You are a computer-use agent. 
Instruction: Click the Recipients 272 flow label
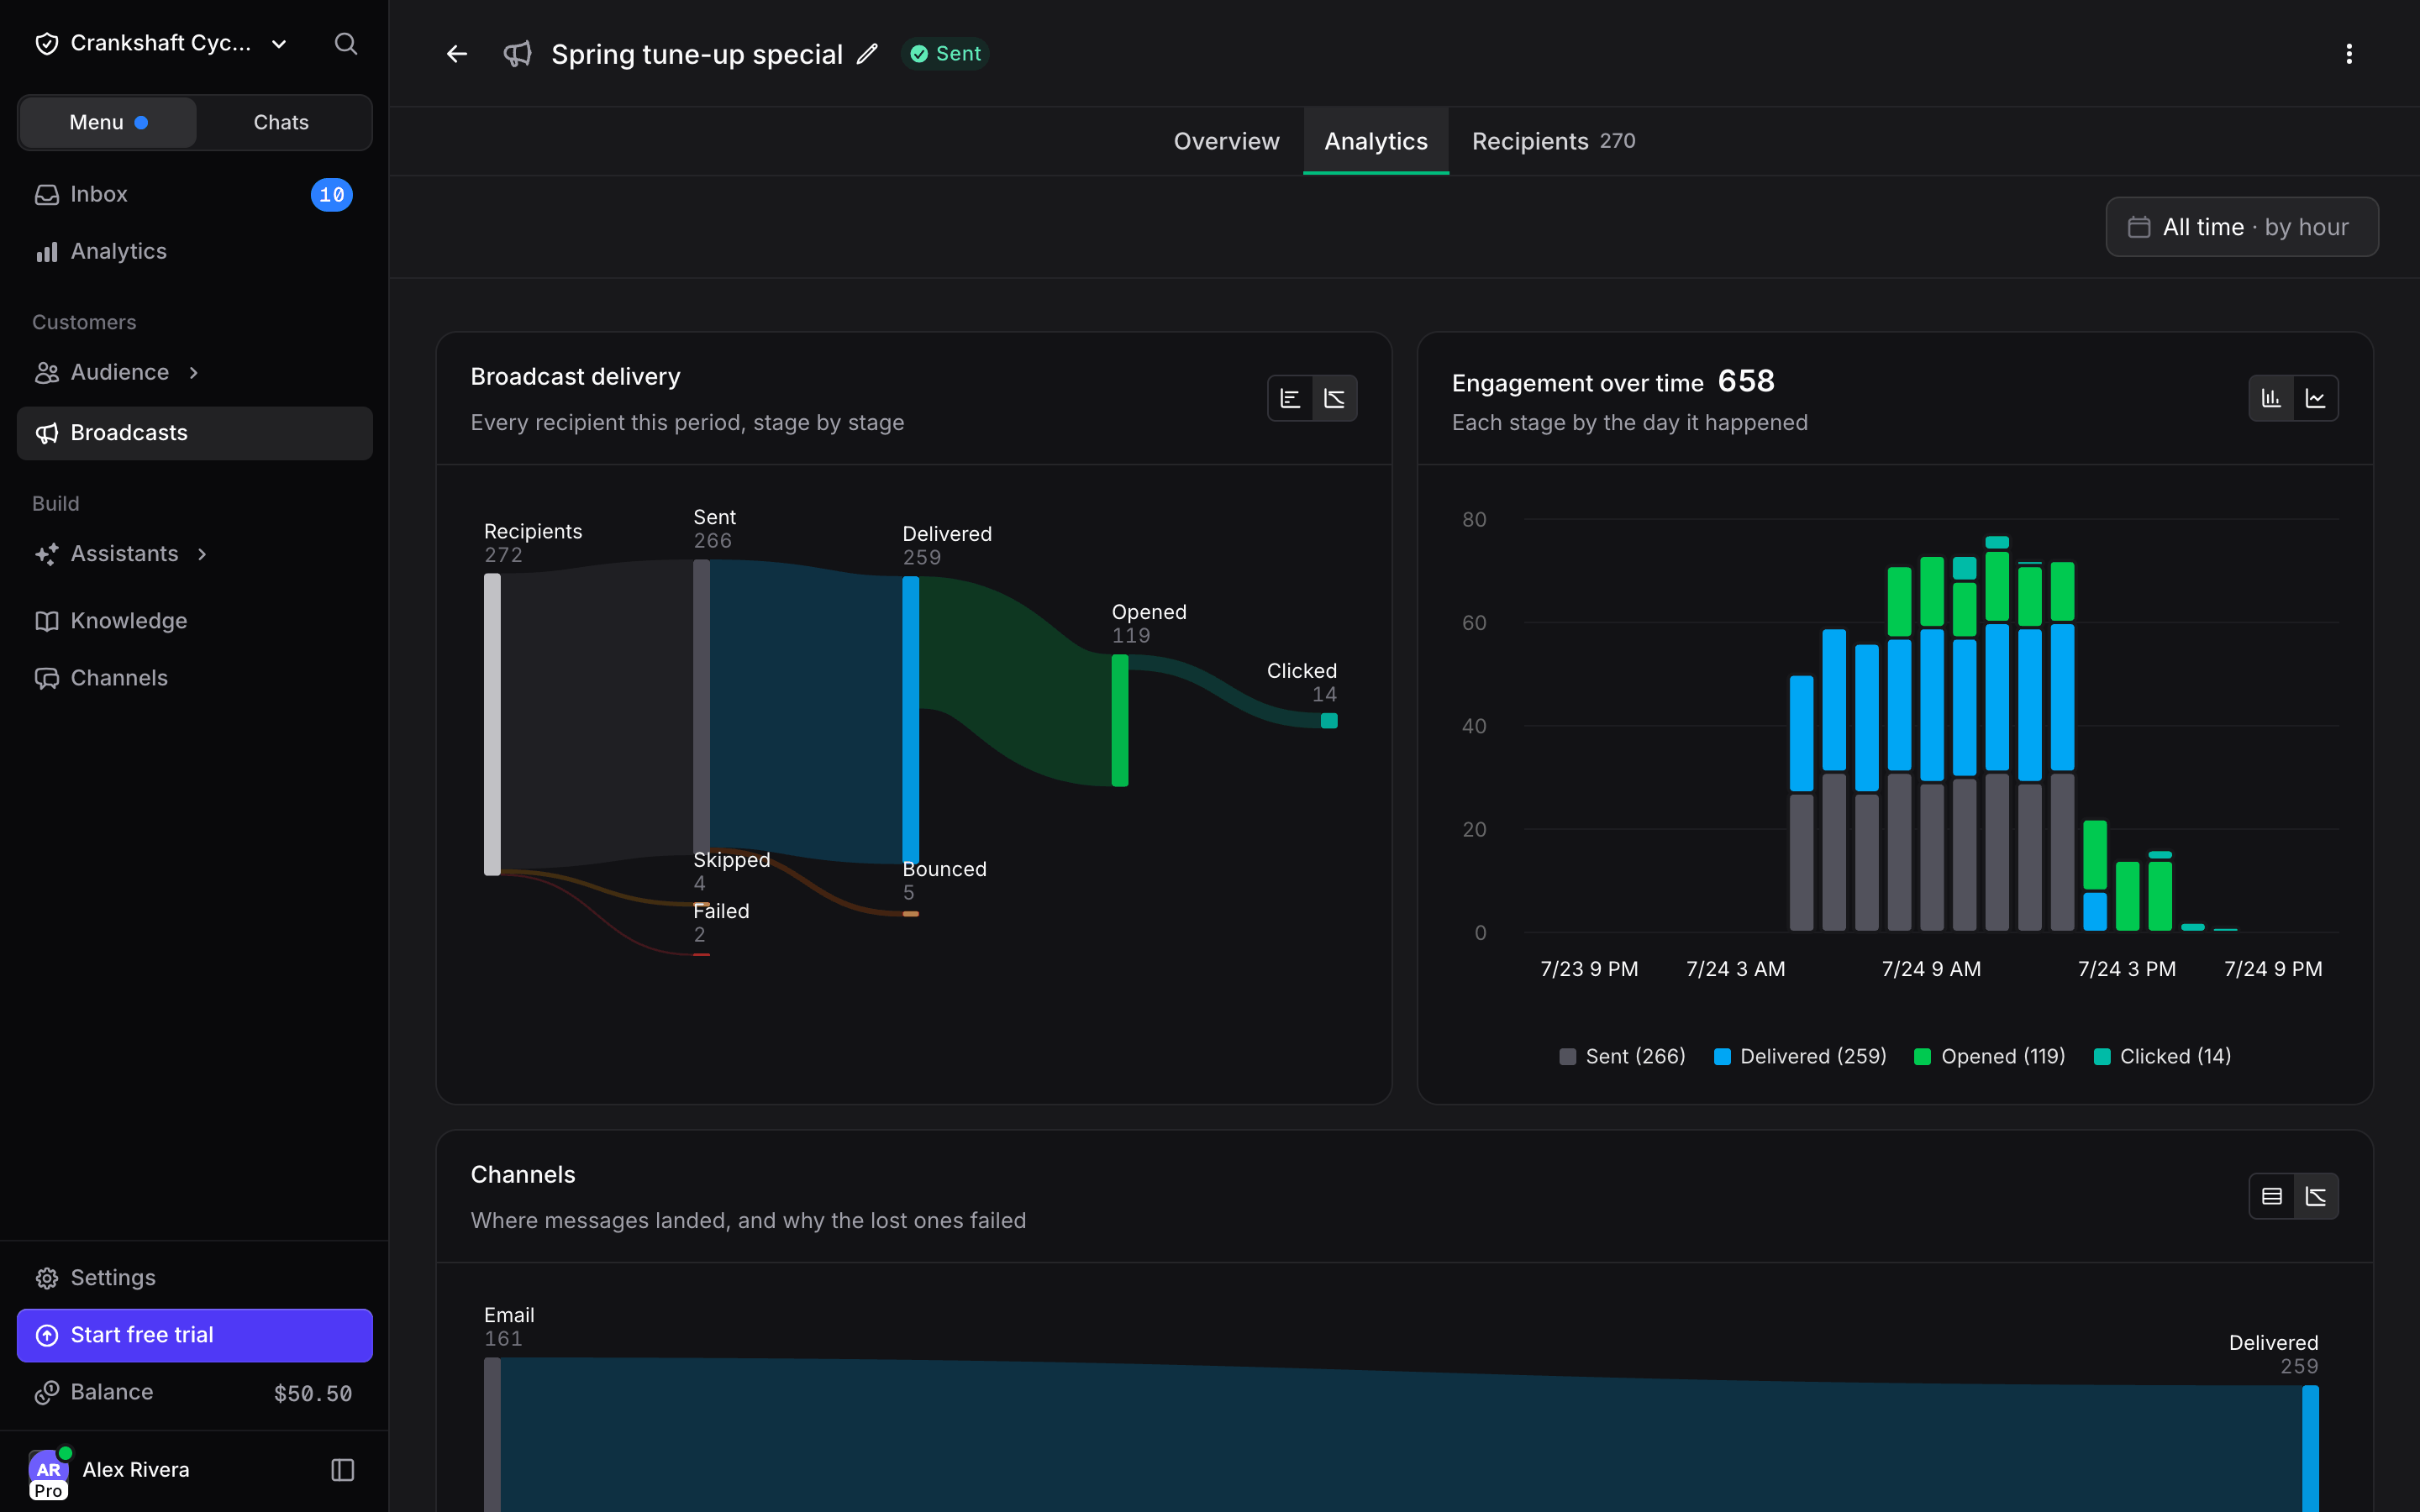coord(533,543)
